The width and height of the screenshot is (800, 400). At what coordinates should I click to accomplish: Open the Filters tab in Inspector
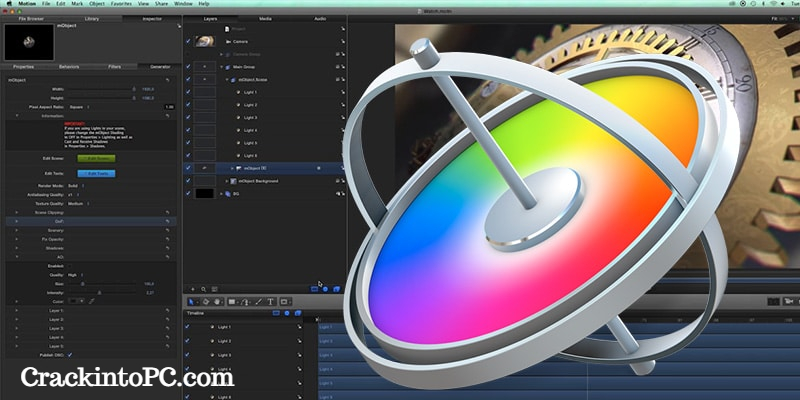tap(115, 67)
